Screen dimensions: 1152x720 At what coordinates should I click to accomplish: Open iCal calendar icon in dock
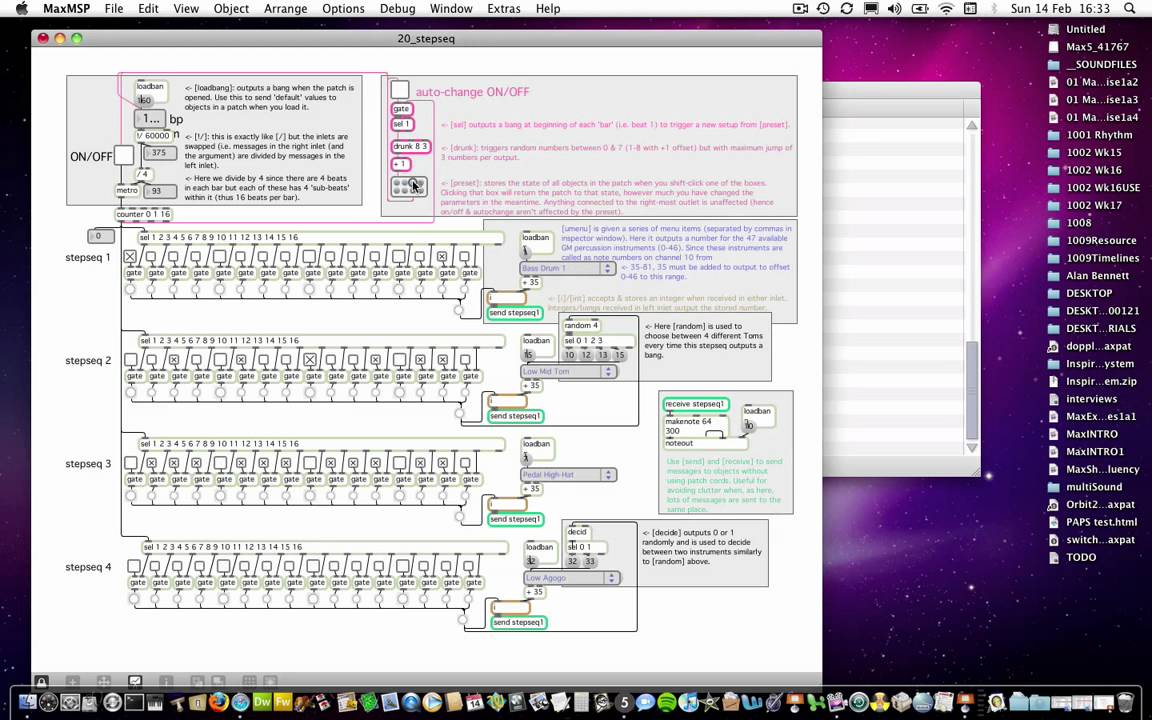coord(475,702)
